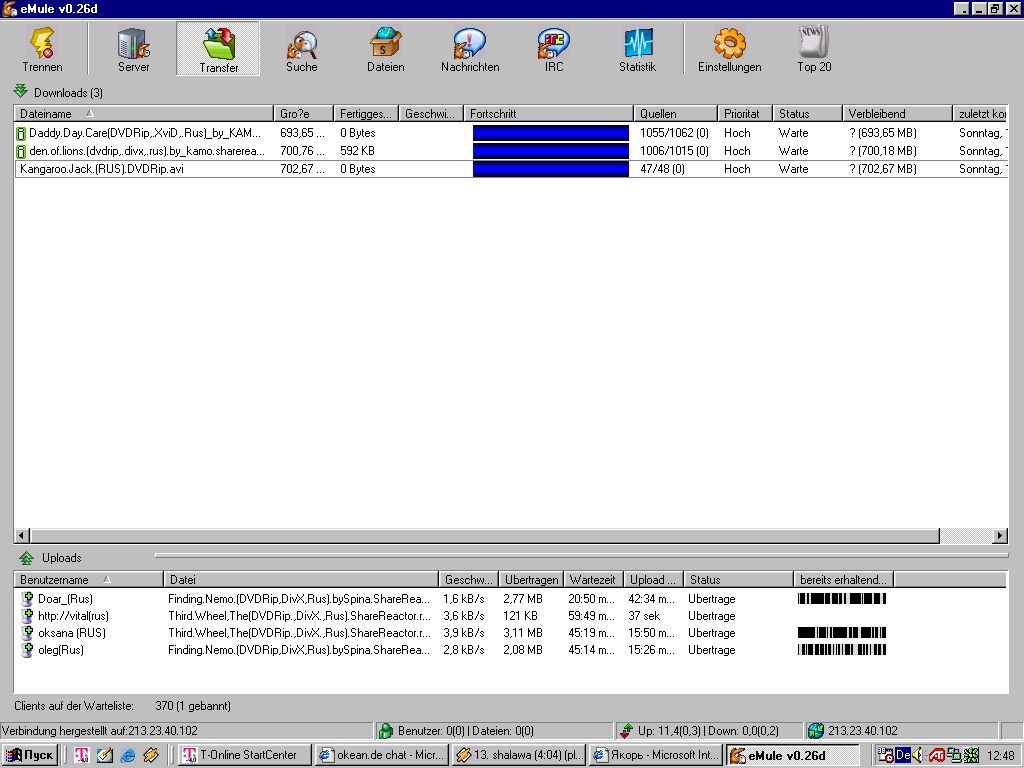Click Verbindung hergestellt auf status text

coord(99,731)
